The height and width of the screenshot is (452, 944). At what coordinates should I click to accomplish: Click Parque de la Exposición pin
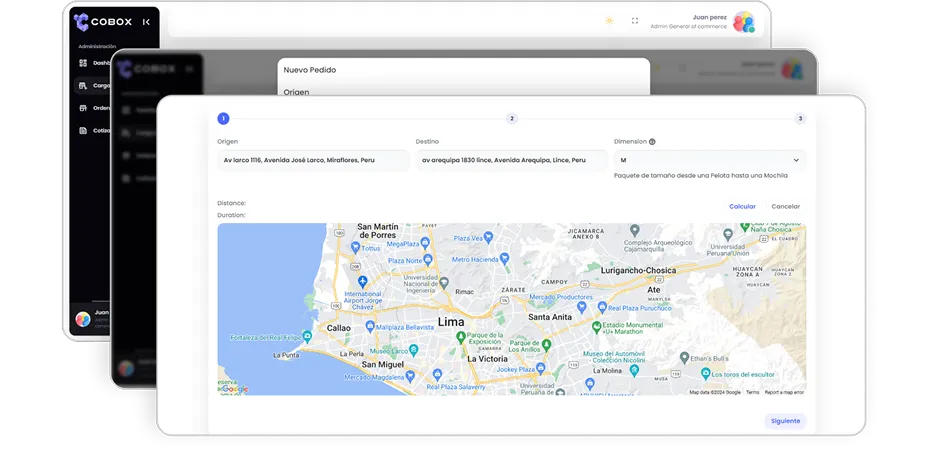(x=461, y=336)
